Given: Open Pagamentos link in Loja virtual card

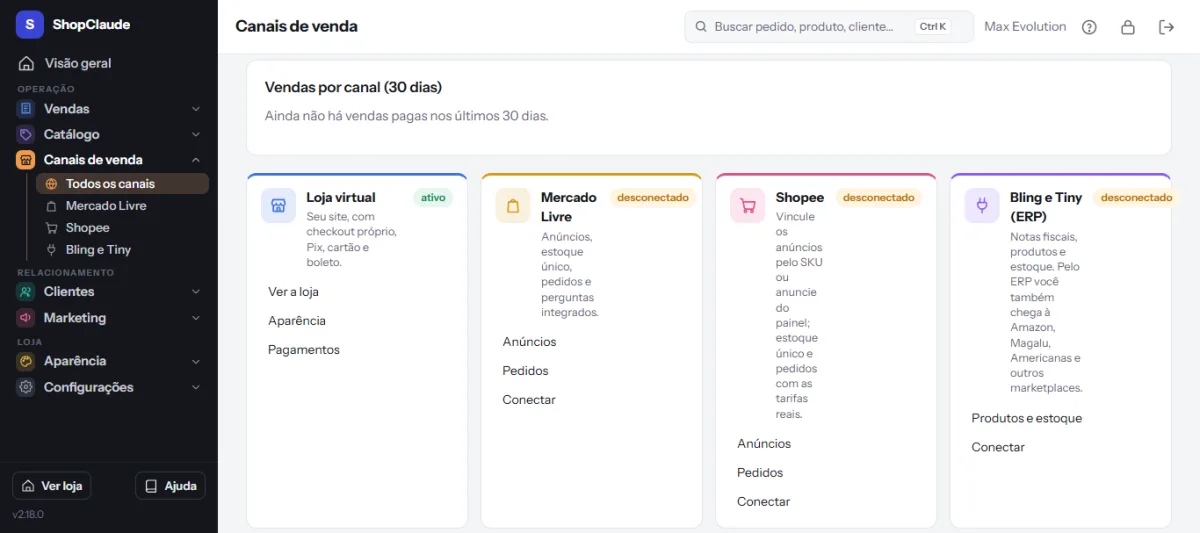Looking at the screenshot, I should [x=304, y=350].
